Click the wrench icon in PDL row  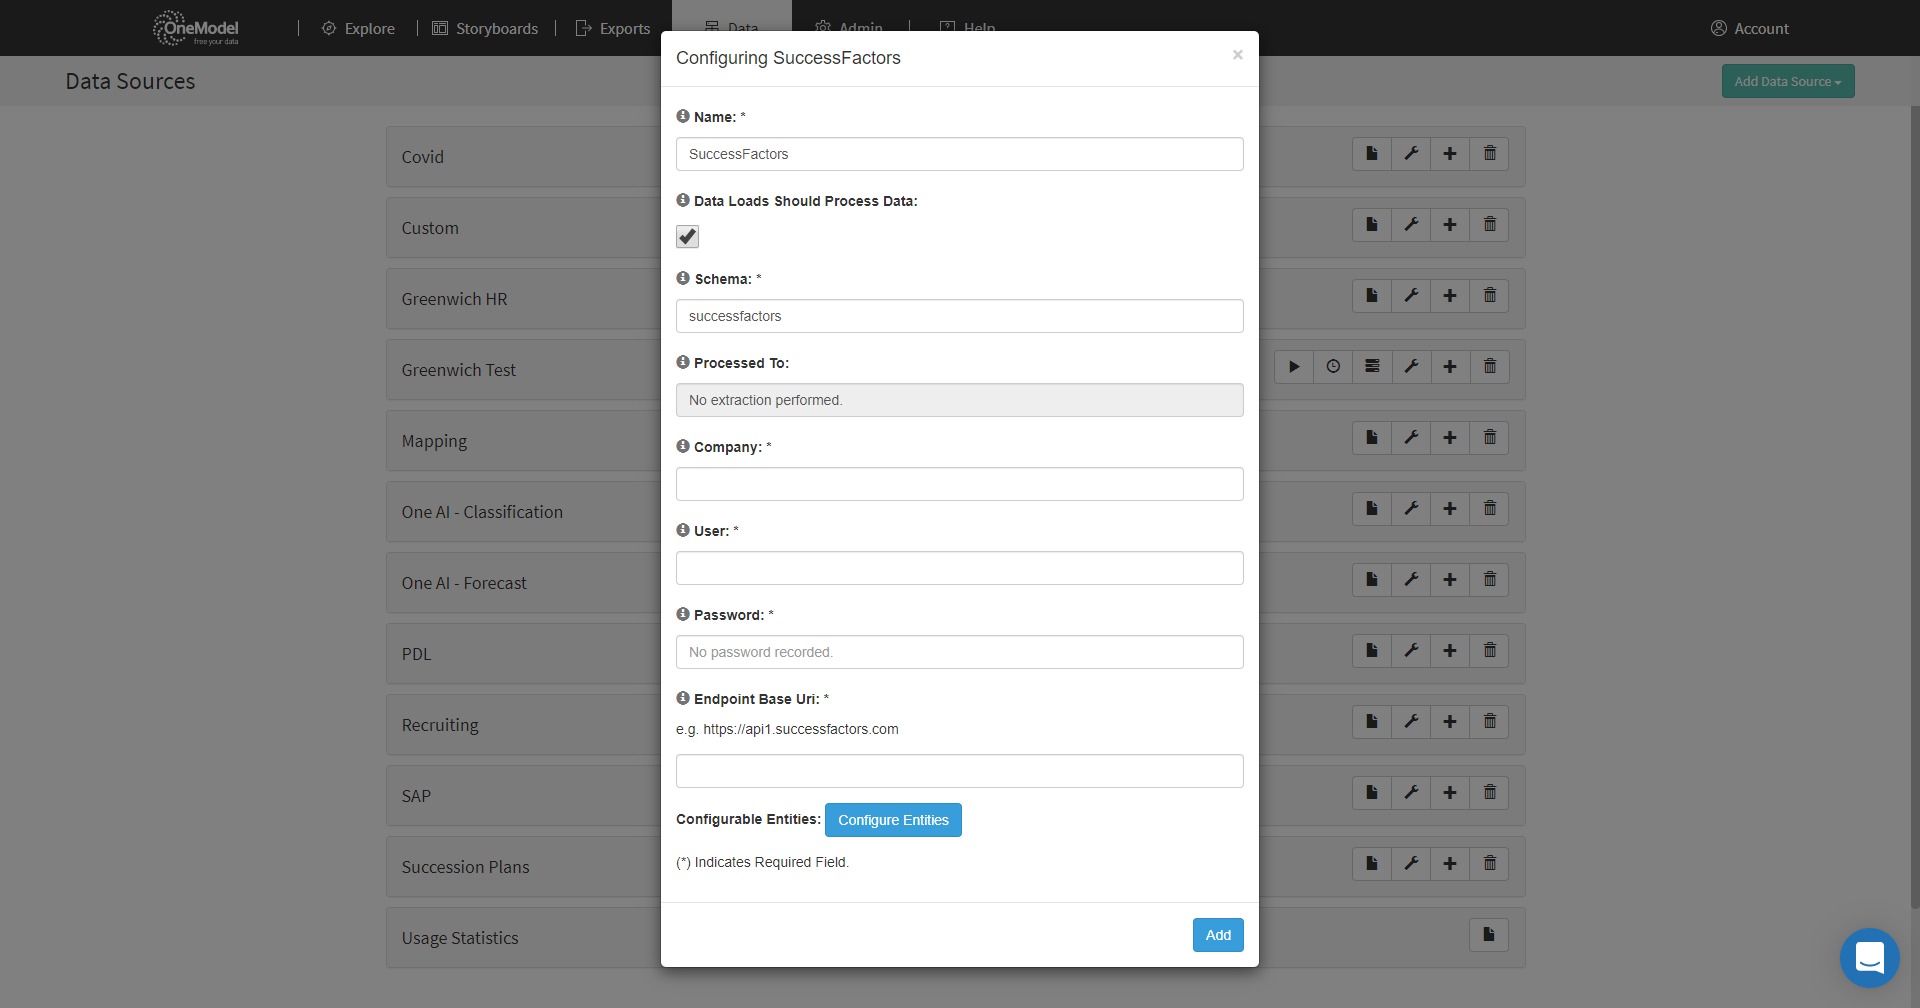[x=1411, y=651]
